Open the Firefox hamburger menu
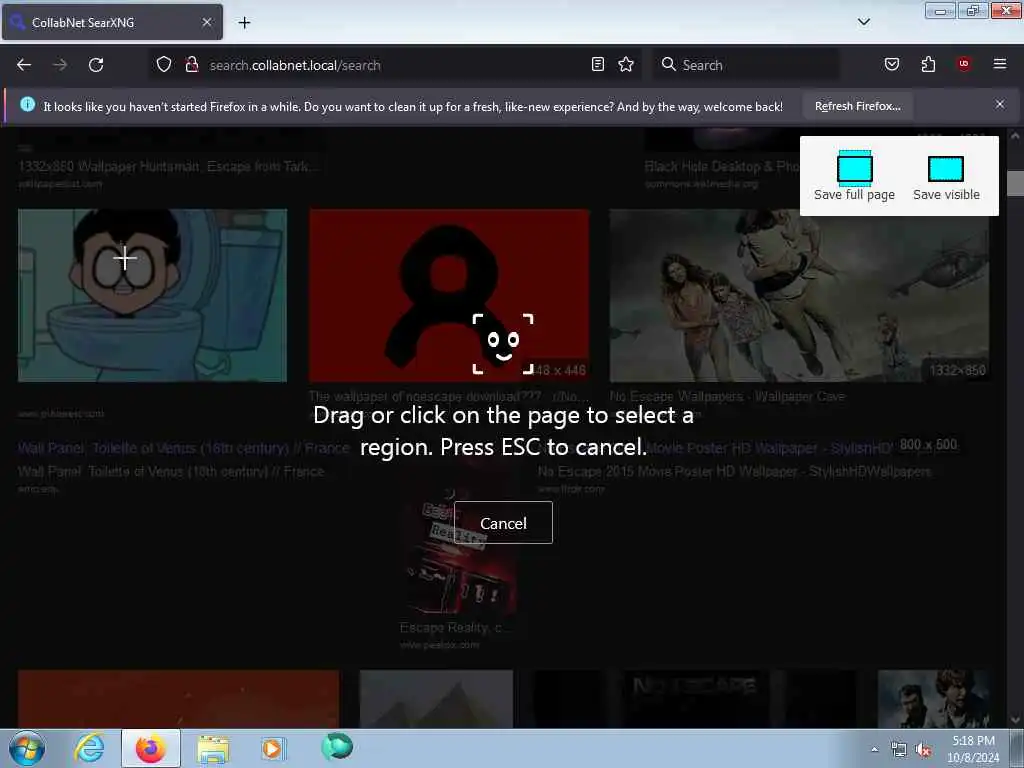The width and height of the screenshot is (1024, 768). click(1000, 64)
